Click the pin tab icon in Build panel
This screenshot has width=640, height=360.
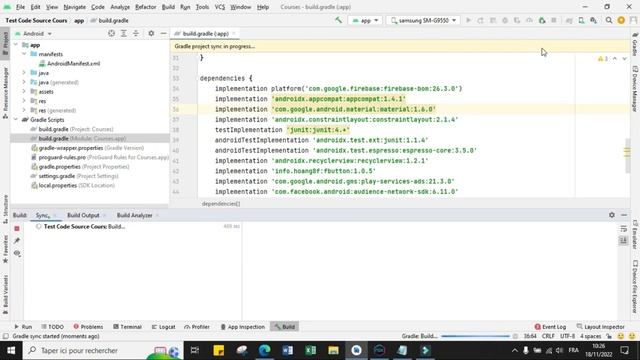(x=17, y=241)
